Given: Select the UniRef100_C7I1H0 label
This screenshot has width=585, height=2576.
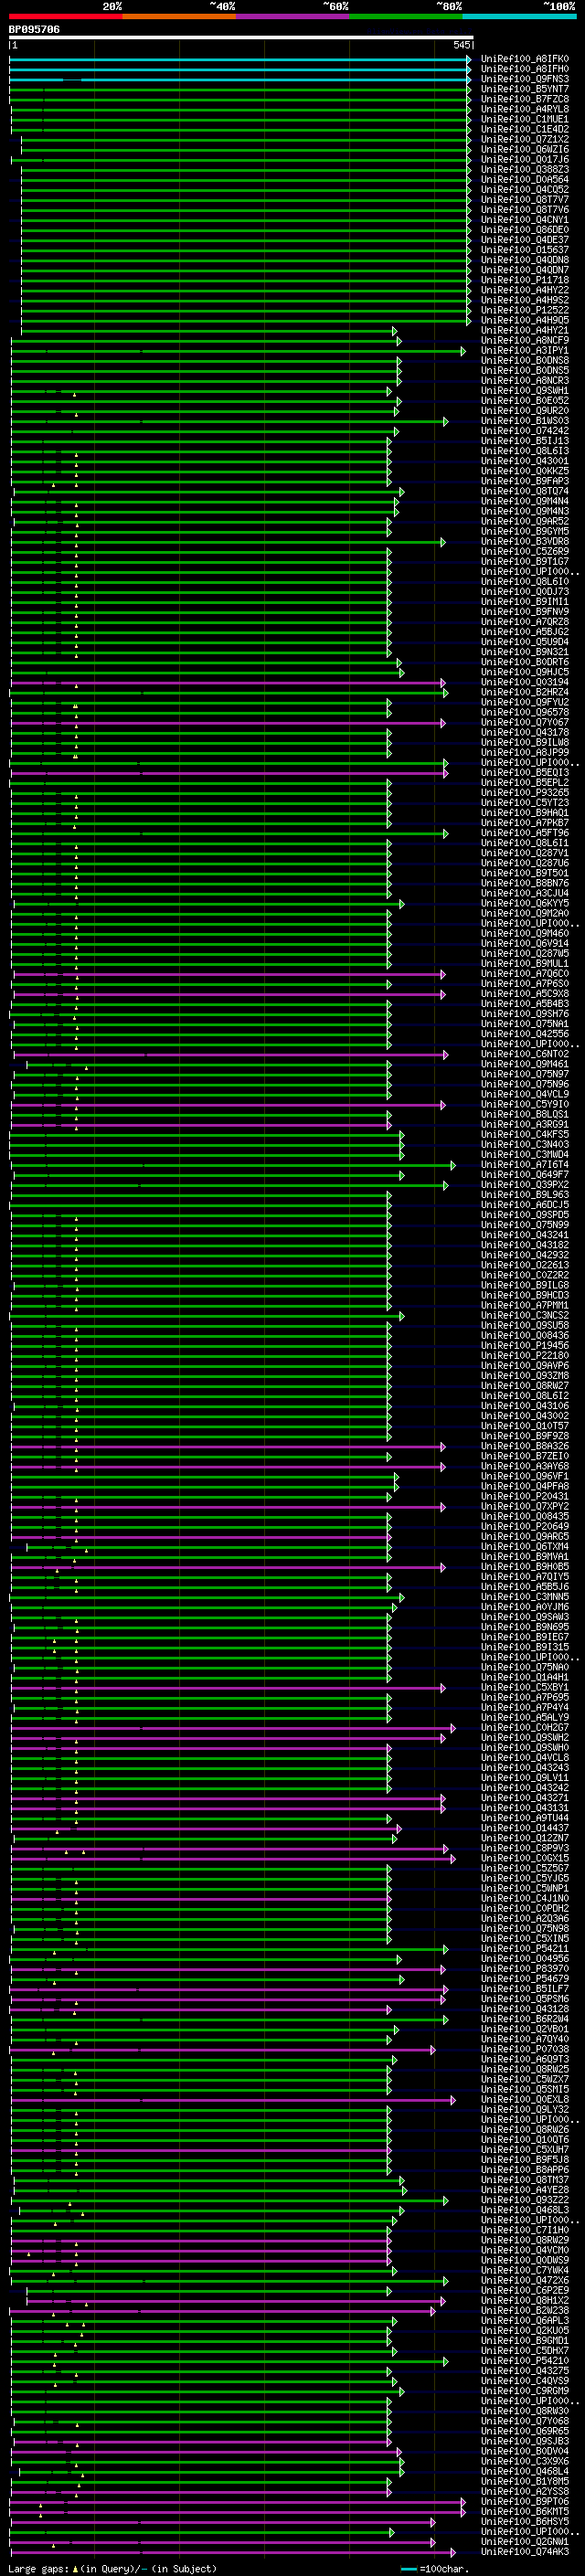Looking at the screenshot, I should [x=524, y=2230].
